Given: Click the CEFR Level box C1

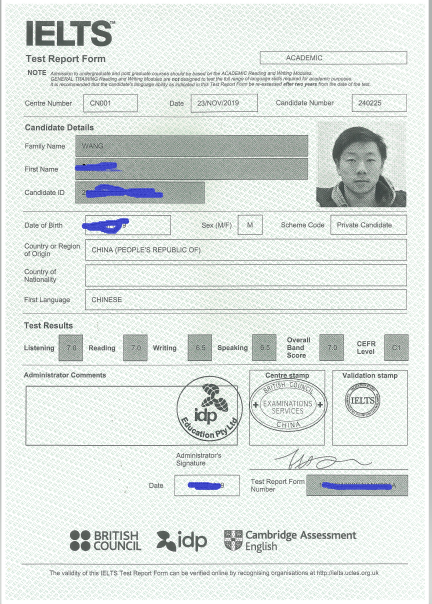Looking at the screenshot, I should [x=397, y=348].
